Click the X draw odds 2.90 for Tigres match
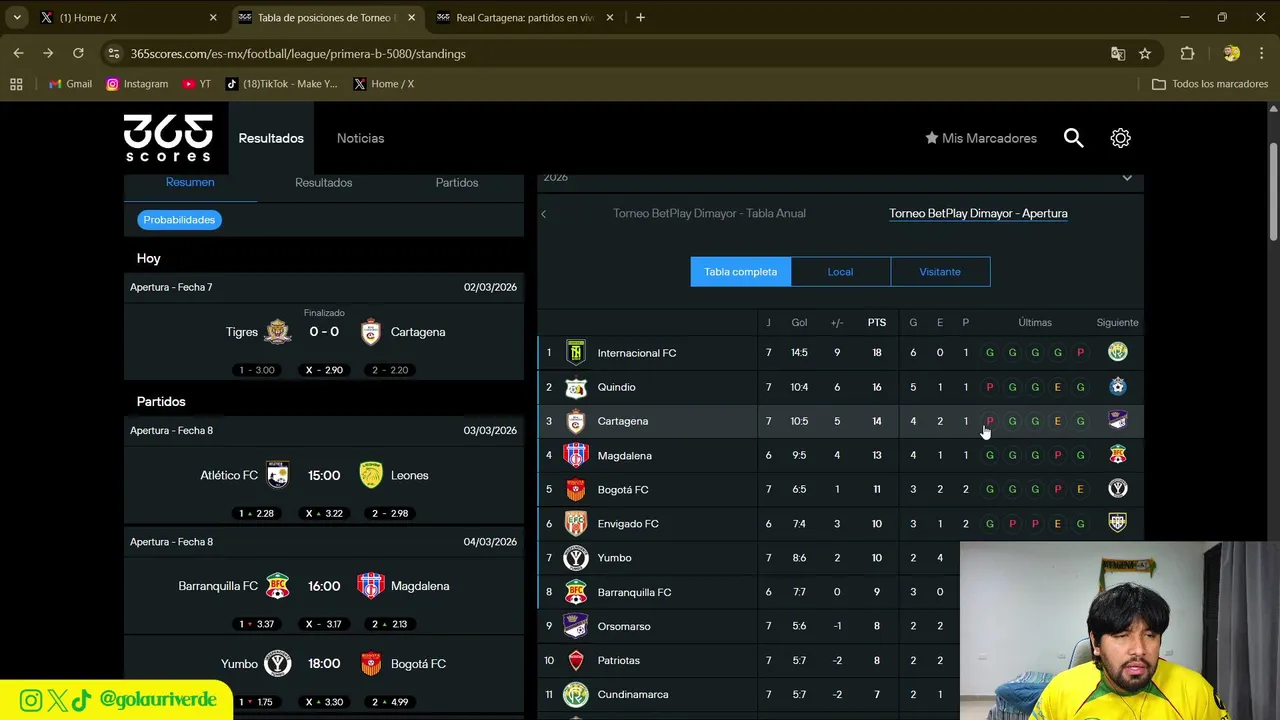The image size is (1280, 720). click(x=324, y=370)
